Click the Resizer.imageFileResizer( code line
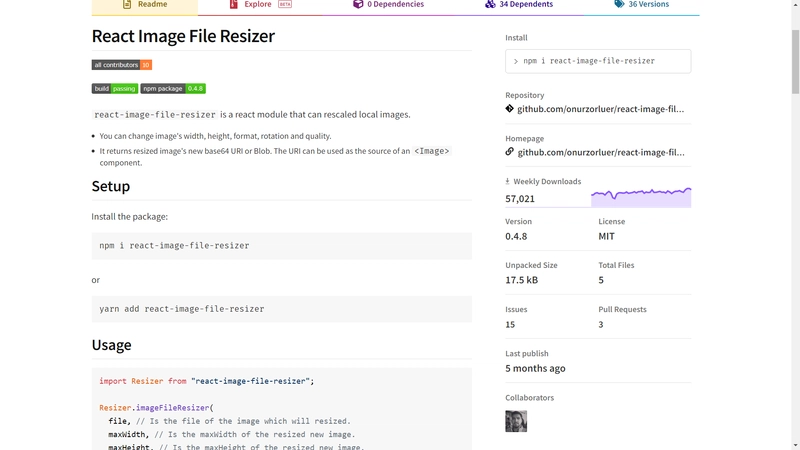The width and height of the screenshot is (800, 450). click(x=157, y=408)
